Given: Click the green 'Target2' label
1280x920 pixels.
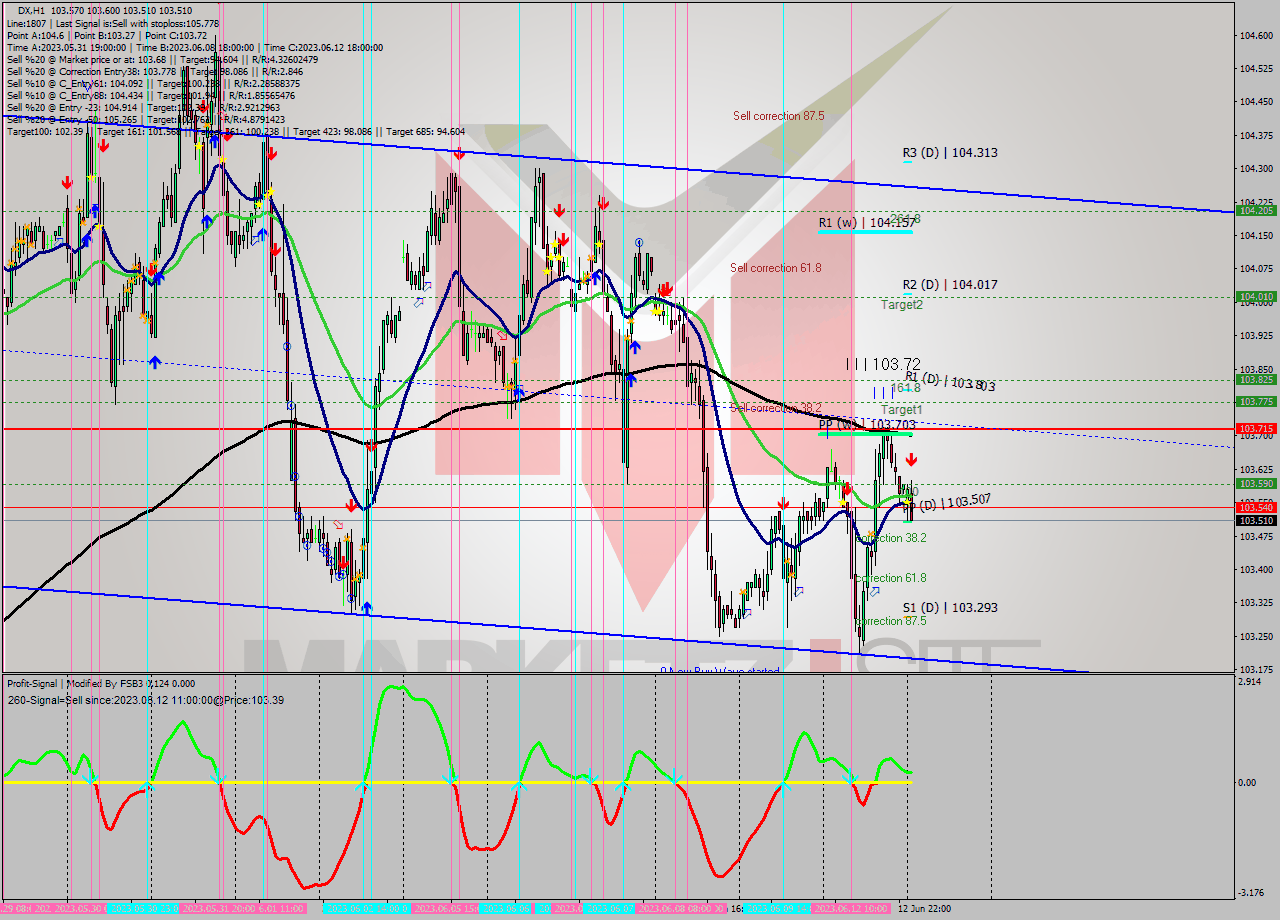Looking at the screenshot, I should [902, 305].
